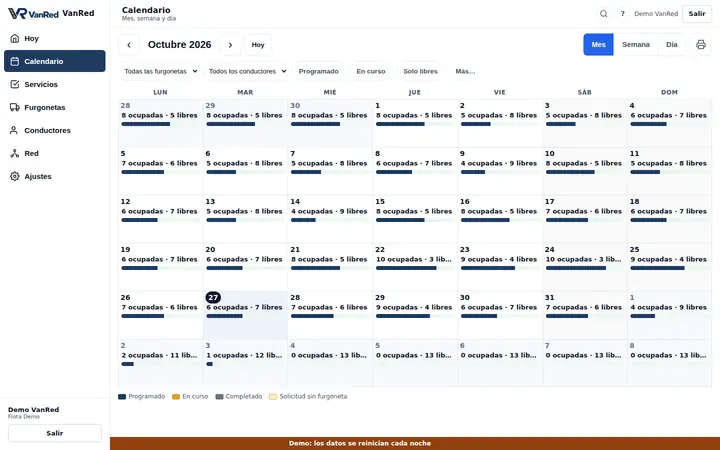Click "2 ocupadas" text on November 2
Viewport: 720px width, 450px height.
tap(142, 355)
